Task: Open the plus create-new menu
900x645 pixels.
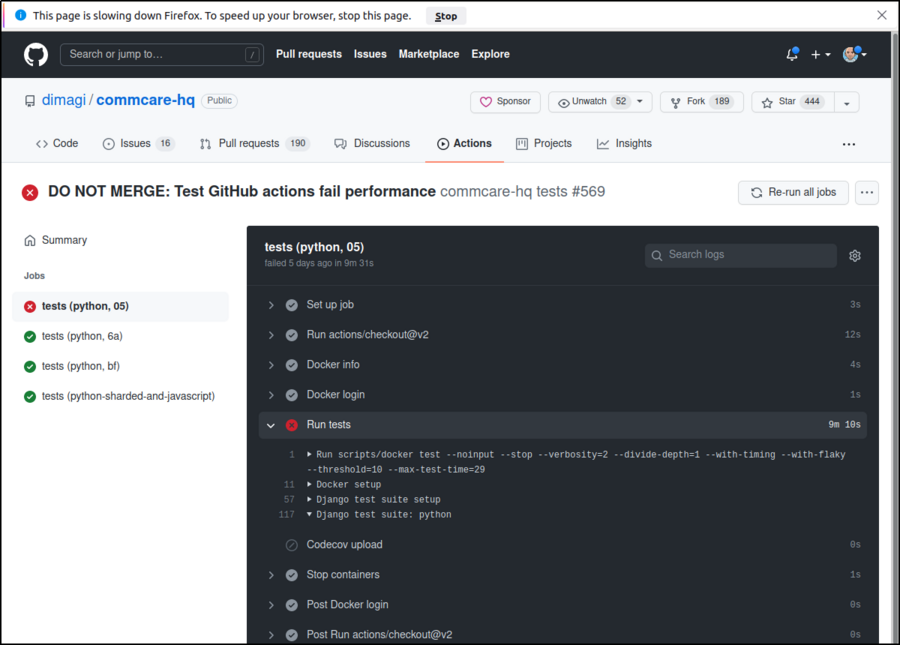Action: [x=820, y=55]
